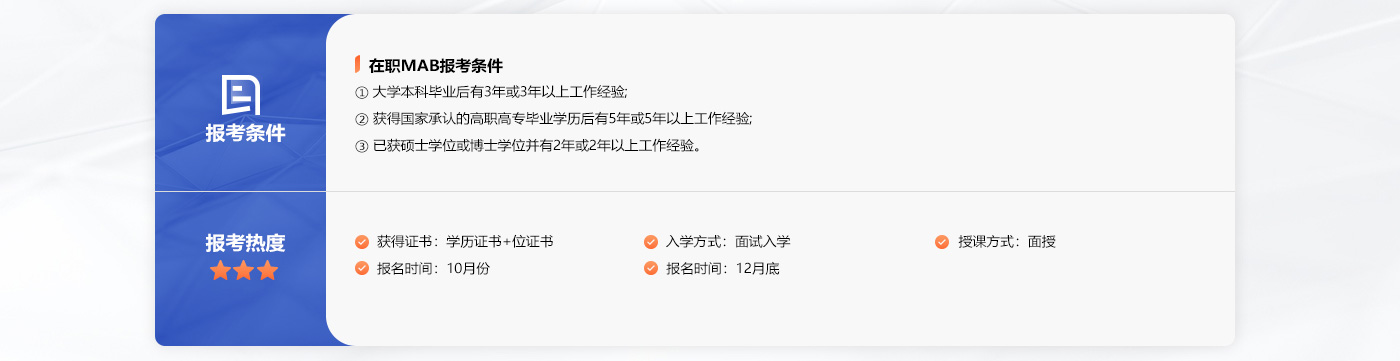
Task: Click the check icon beside 授课方式
Action: [942, 242]
